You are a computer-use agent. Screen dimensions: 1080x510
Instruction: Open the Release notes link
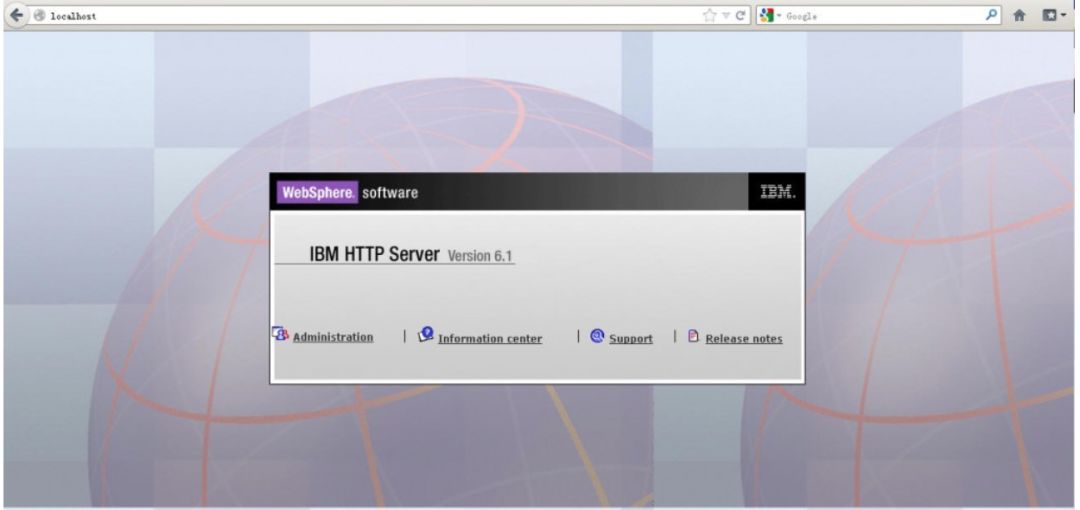(744, 338)
